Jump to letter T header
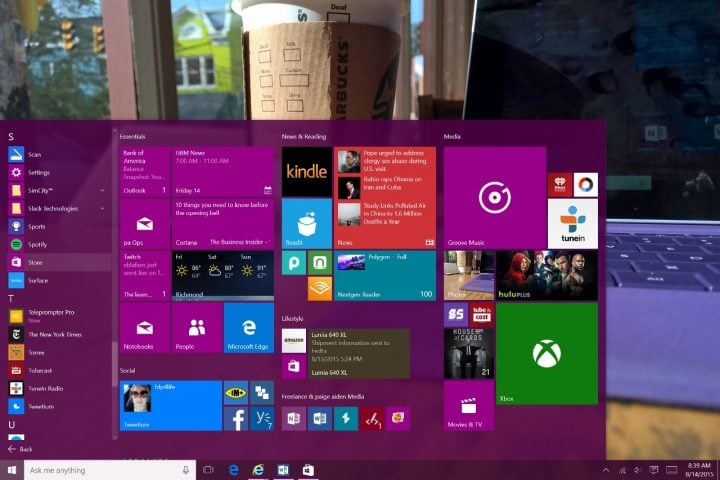The image size is (720, 480). [x=11, y=299]
